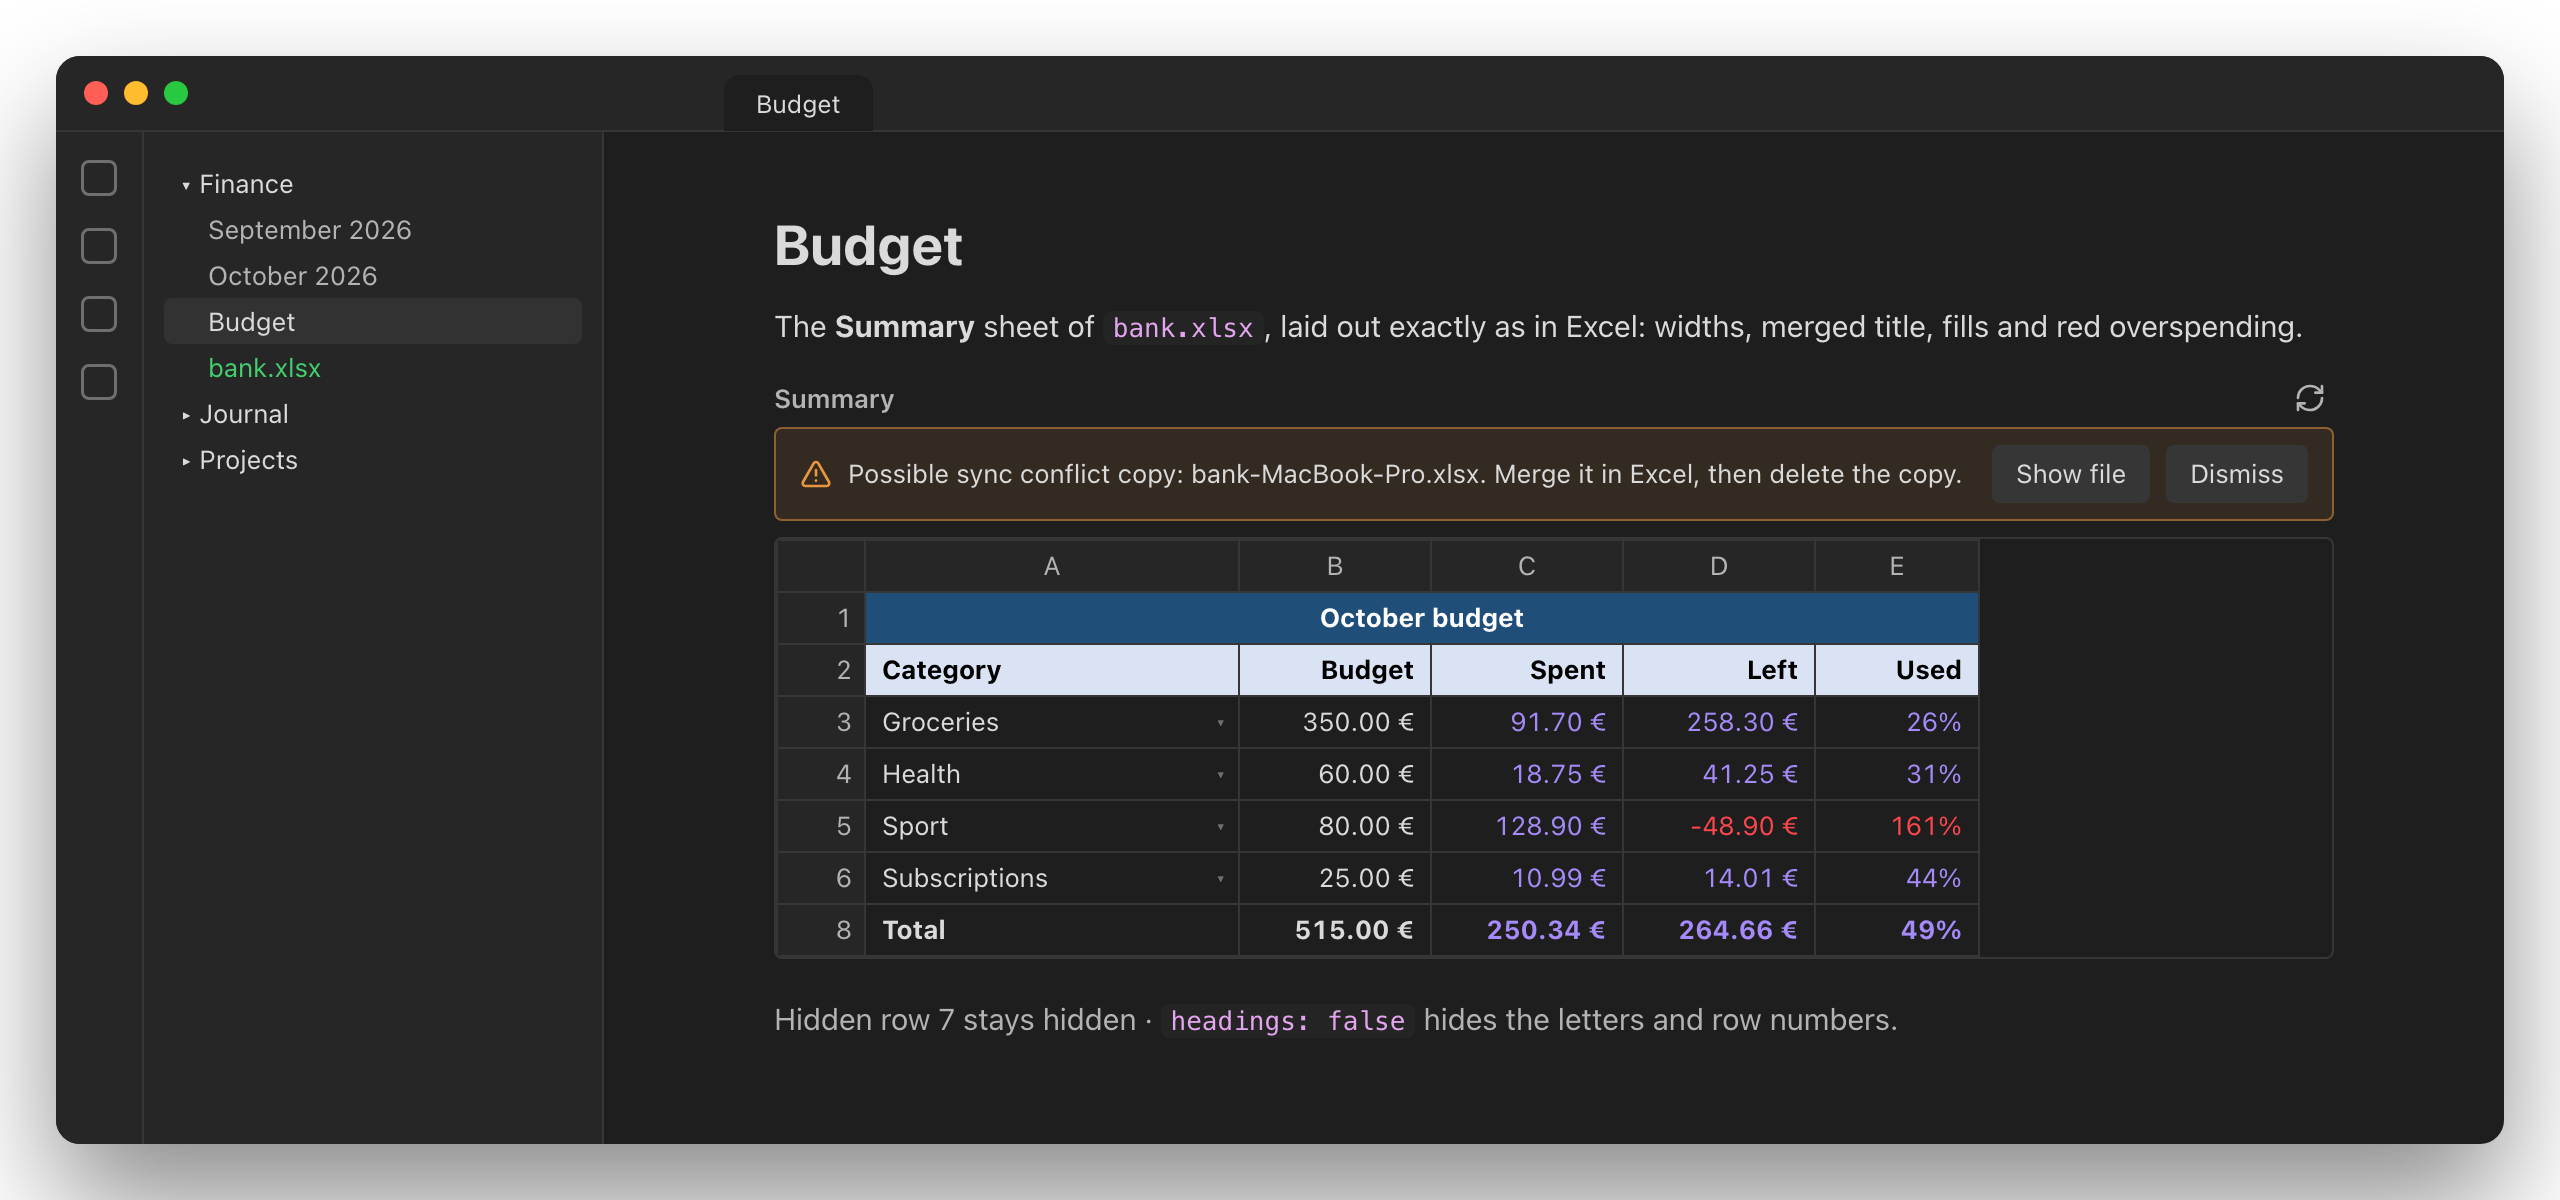
Task: Click the 264.66 € total left cell
Action: click(1718, 930)
